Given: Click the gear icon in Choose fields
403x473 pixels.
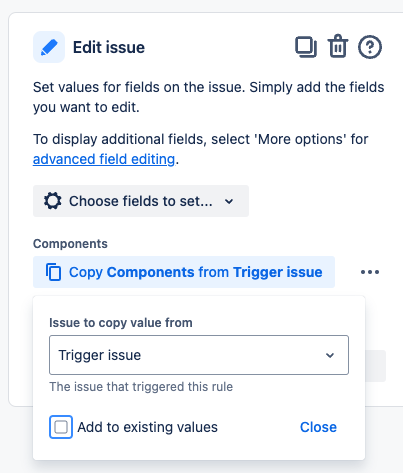Looking at the screenshot, I should (x=53, y=201).
